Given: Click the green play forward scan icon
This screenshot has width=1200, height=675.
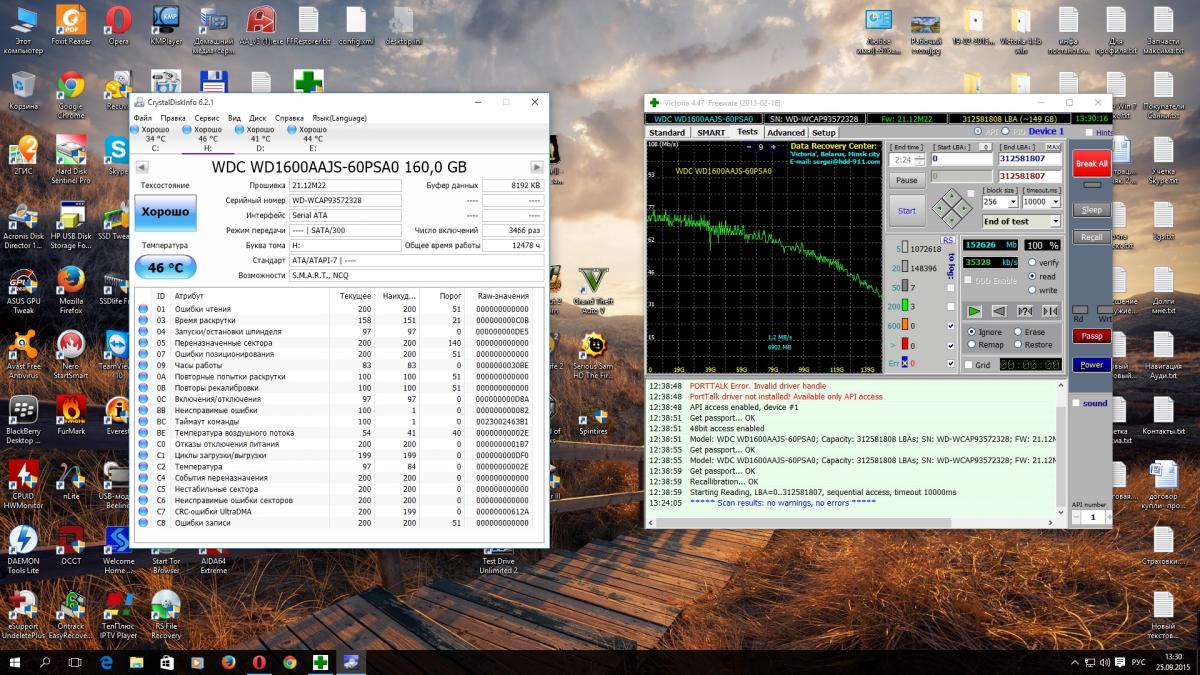Looking at the screenshot, I should click(x=974, y=311).
